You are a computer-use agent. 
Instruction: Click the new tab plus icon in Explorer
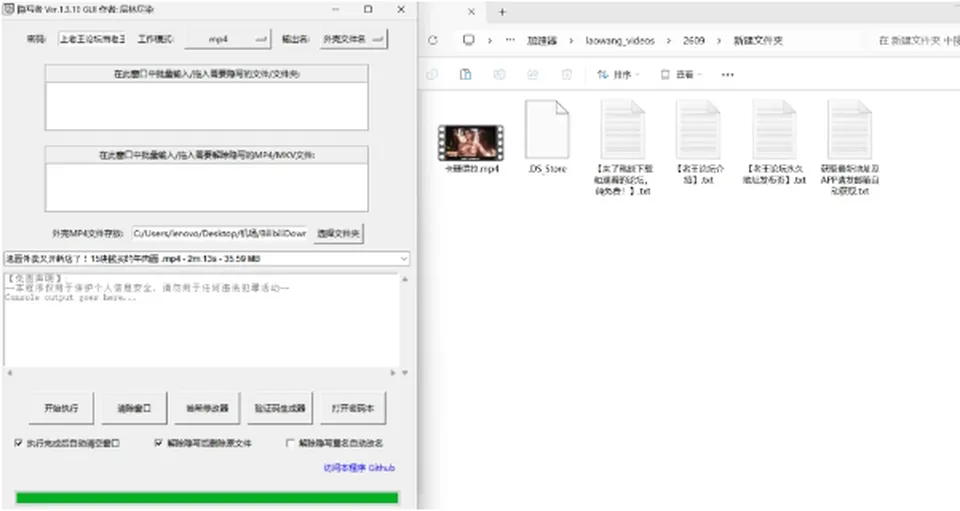pyautogui.click(x=502, y=12)
